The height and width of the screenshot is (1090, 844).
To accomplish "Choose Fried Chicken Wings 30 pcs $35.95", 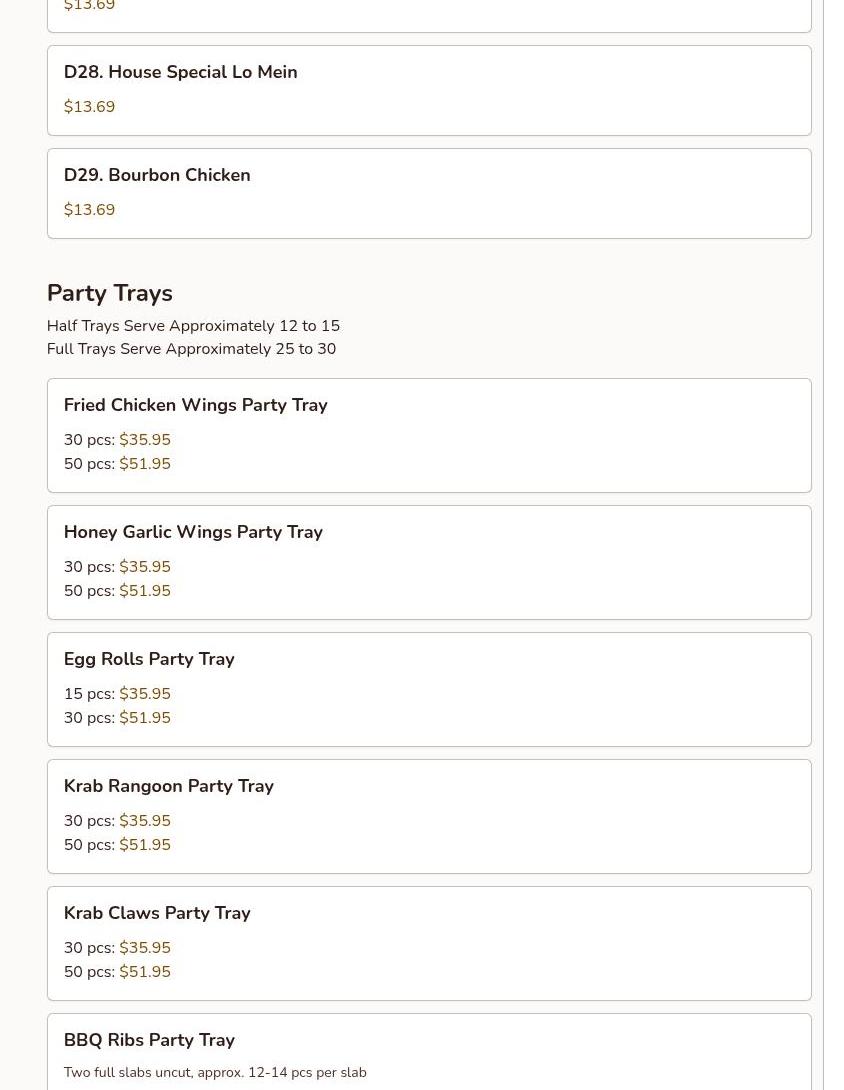I will click(x=117, y=439).
